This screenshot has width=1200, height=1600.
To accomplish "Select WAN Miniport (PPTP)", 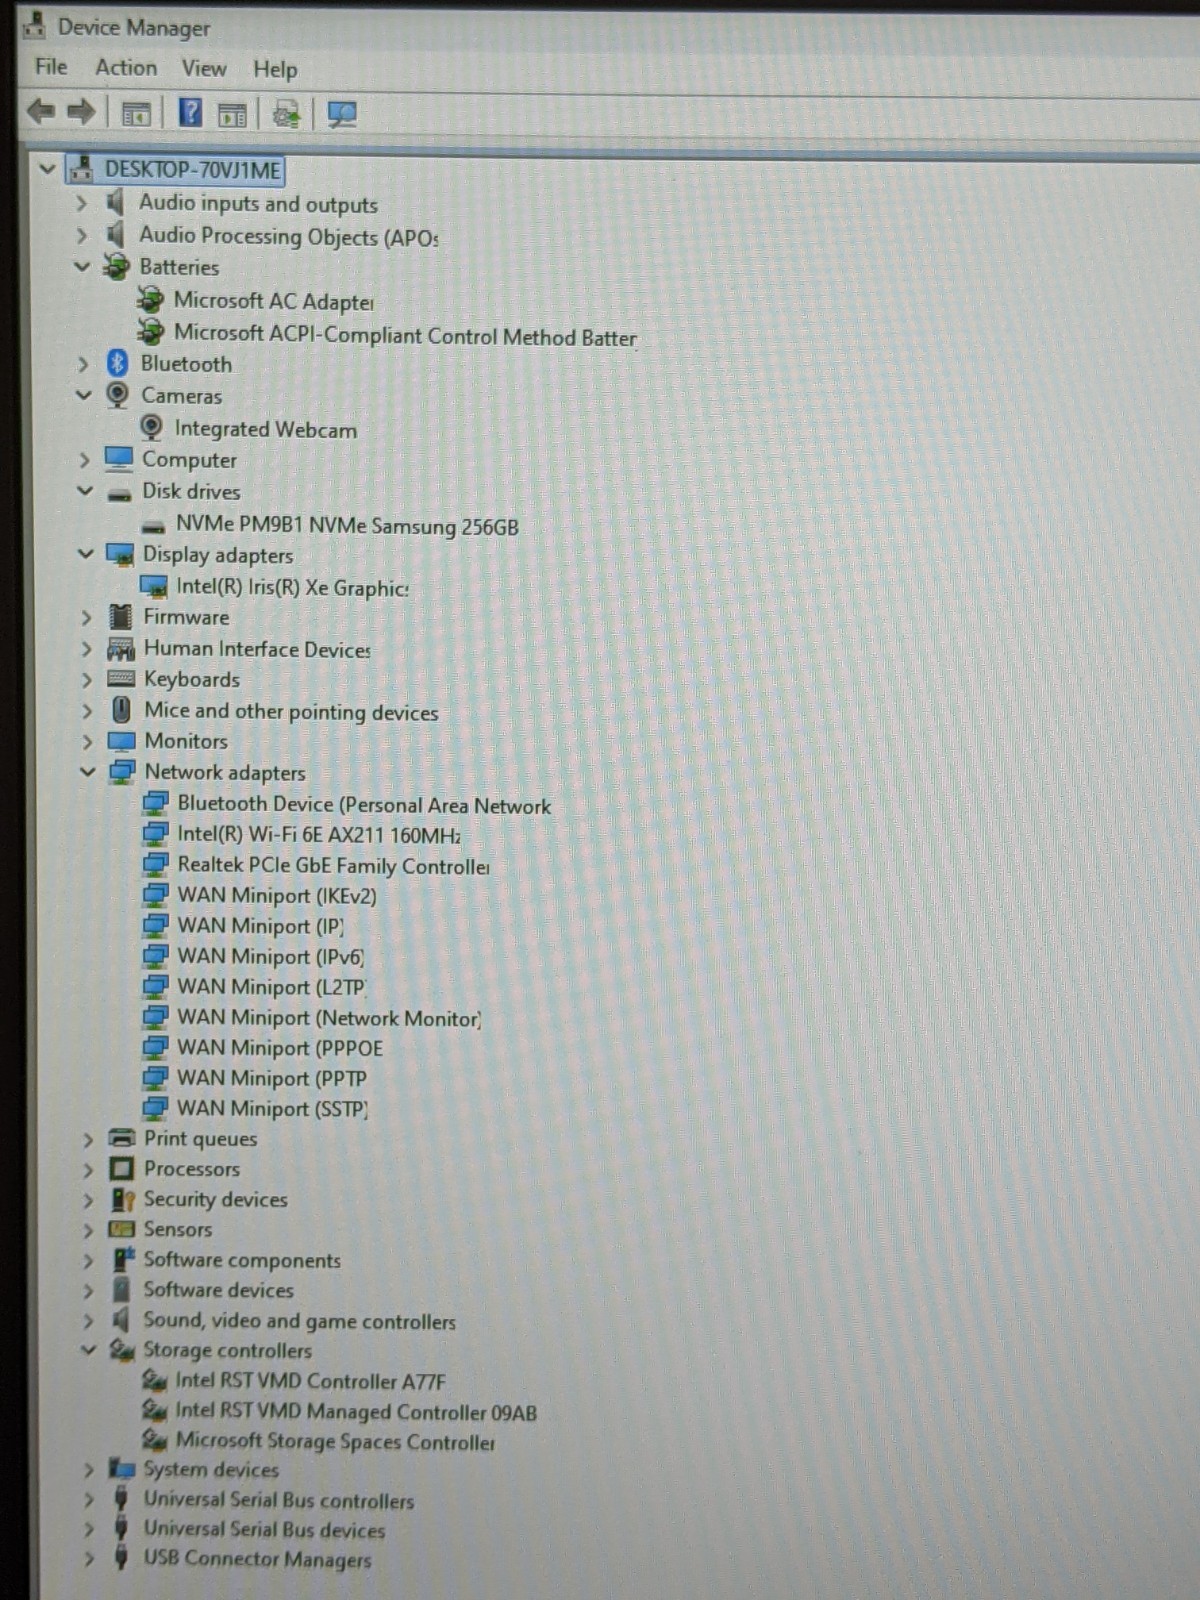I will click(272, 1078).
